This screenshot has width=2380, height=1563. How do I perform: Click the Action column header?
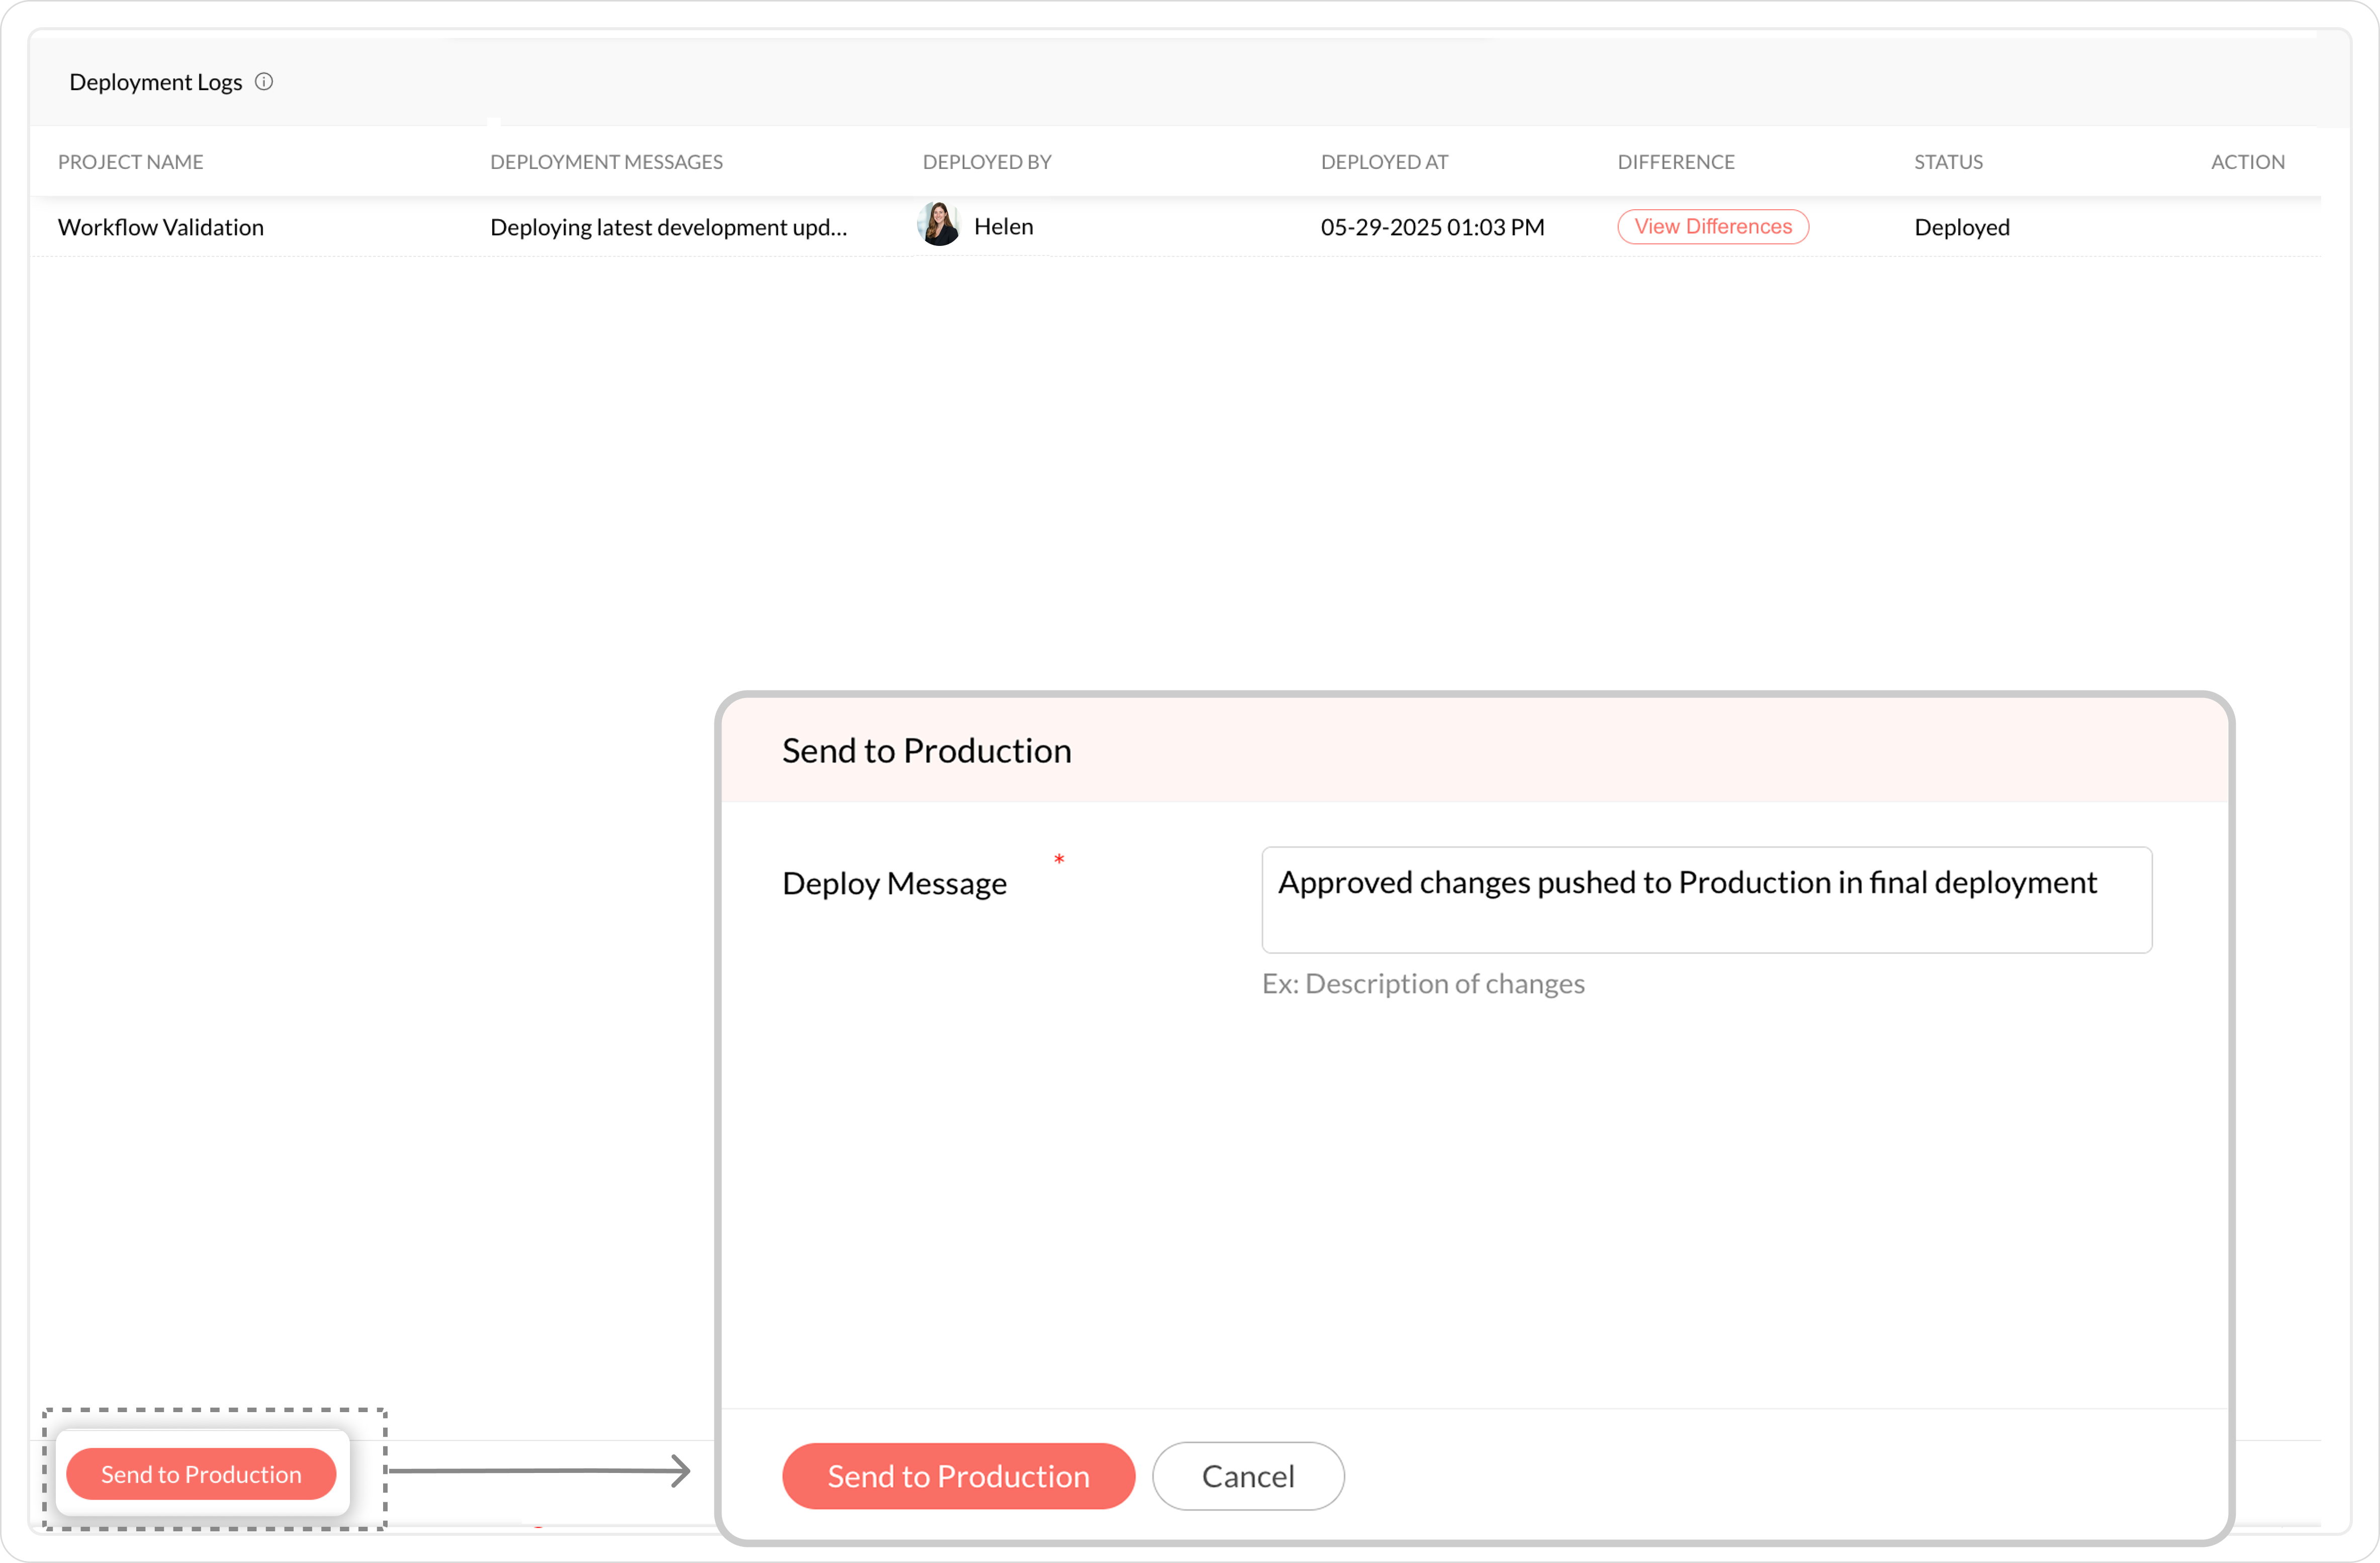(2247, 162)
